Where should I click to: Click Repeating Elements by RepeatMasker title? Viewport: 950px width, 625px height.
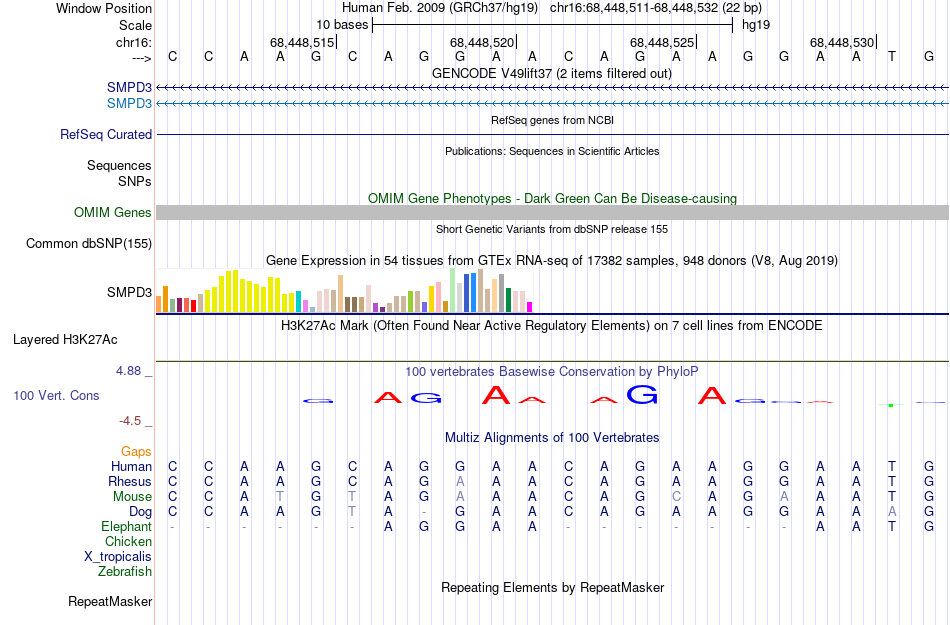pyautogui.click(x=552, y=587)
